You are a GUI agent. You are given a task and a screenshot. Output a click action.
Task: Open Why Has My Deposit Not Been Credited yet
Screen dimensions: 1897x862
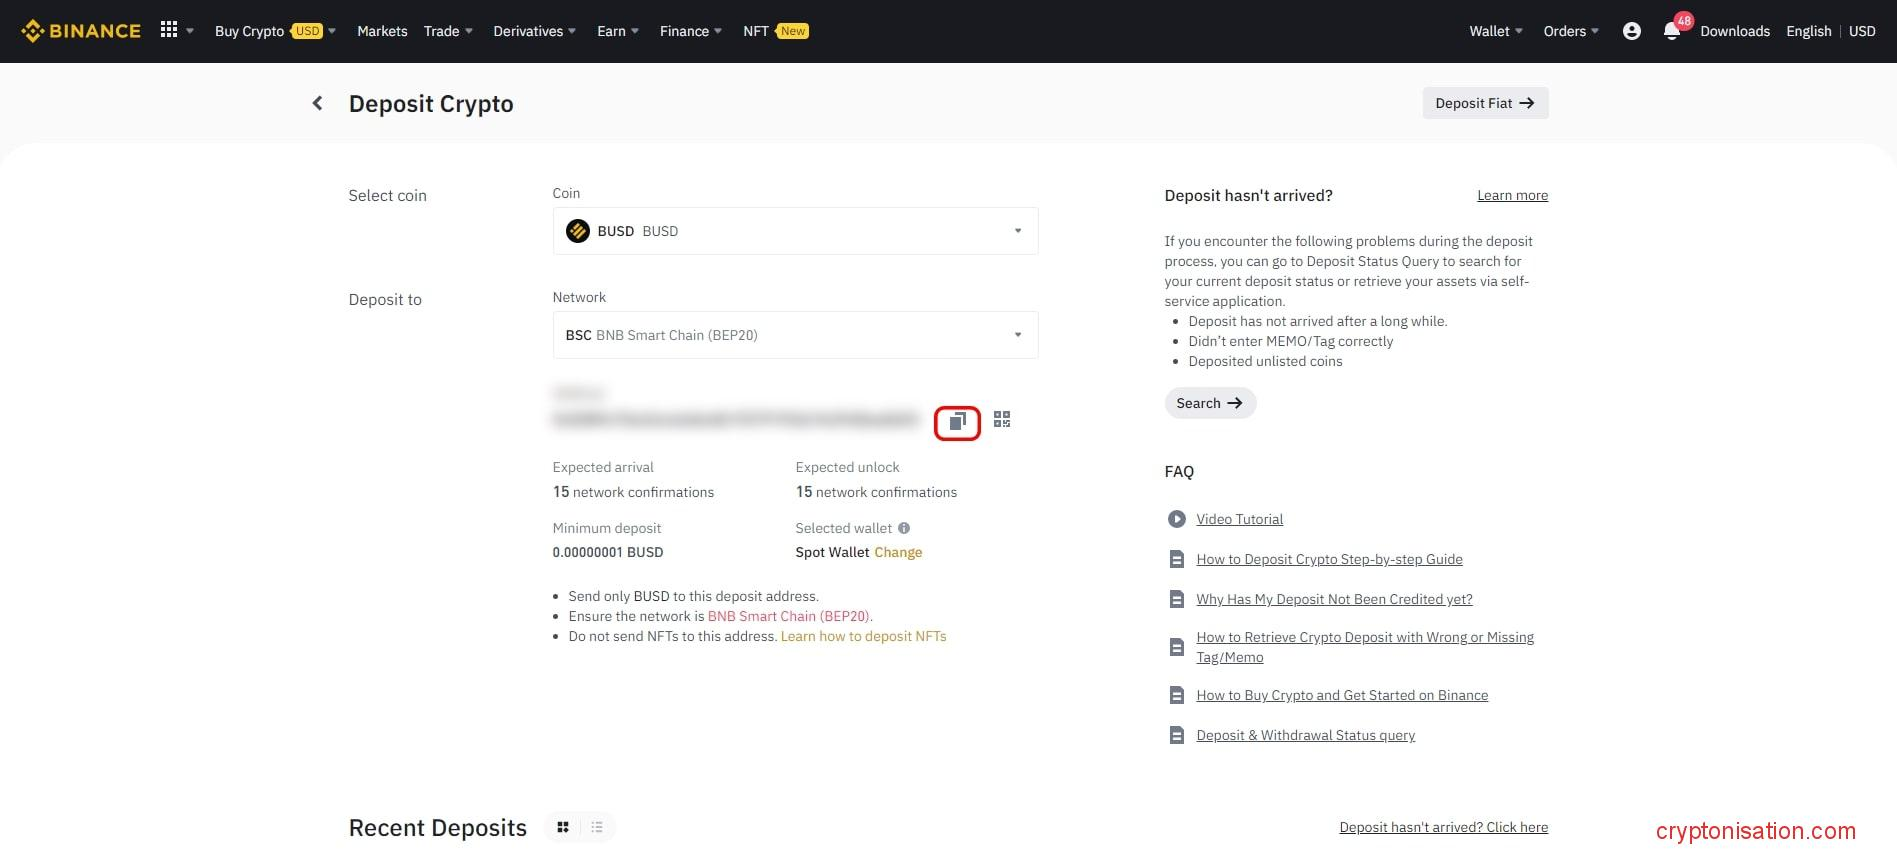pos(1334,599)
